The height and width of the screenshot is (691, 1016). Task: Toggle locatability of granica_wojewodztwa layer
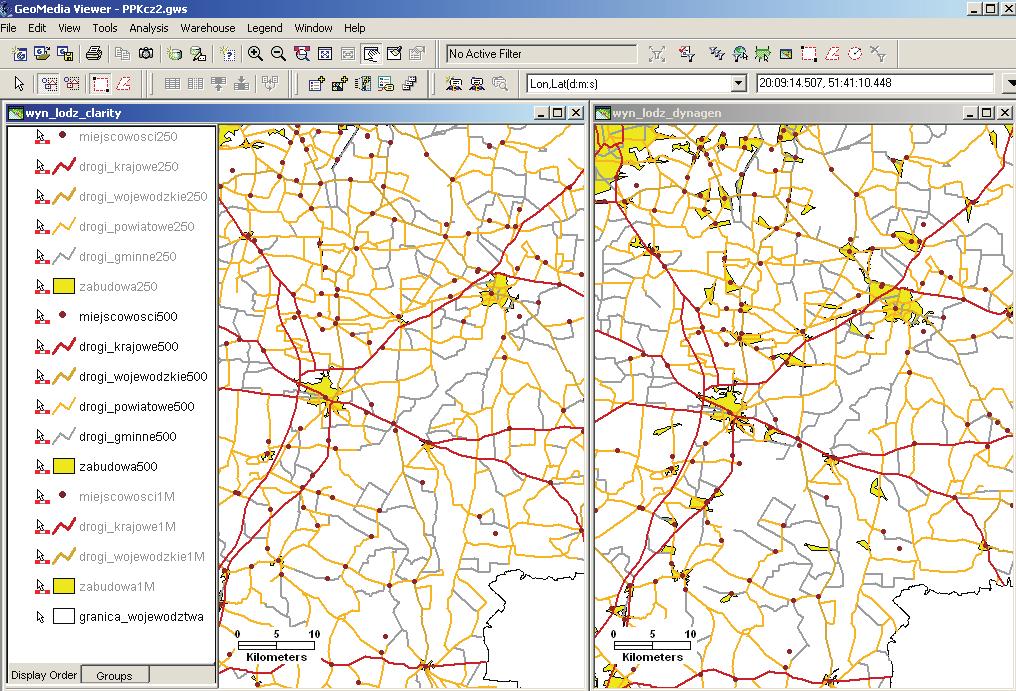click(41, 616)
